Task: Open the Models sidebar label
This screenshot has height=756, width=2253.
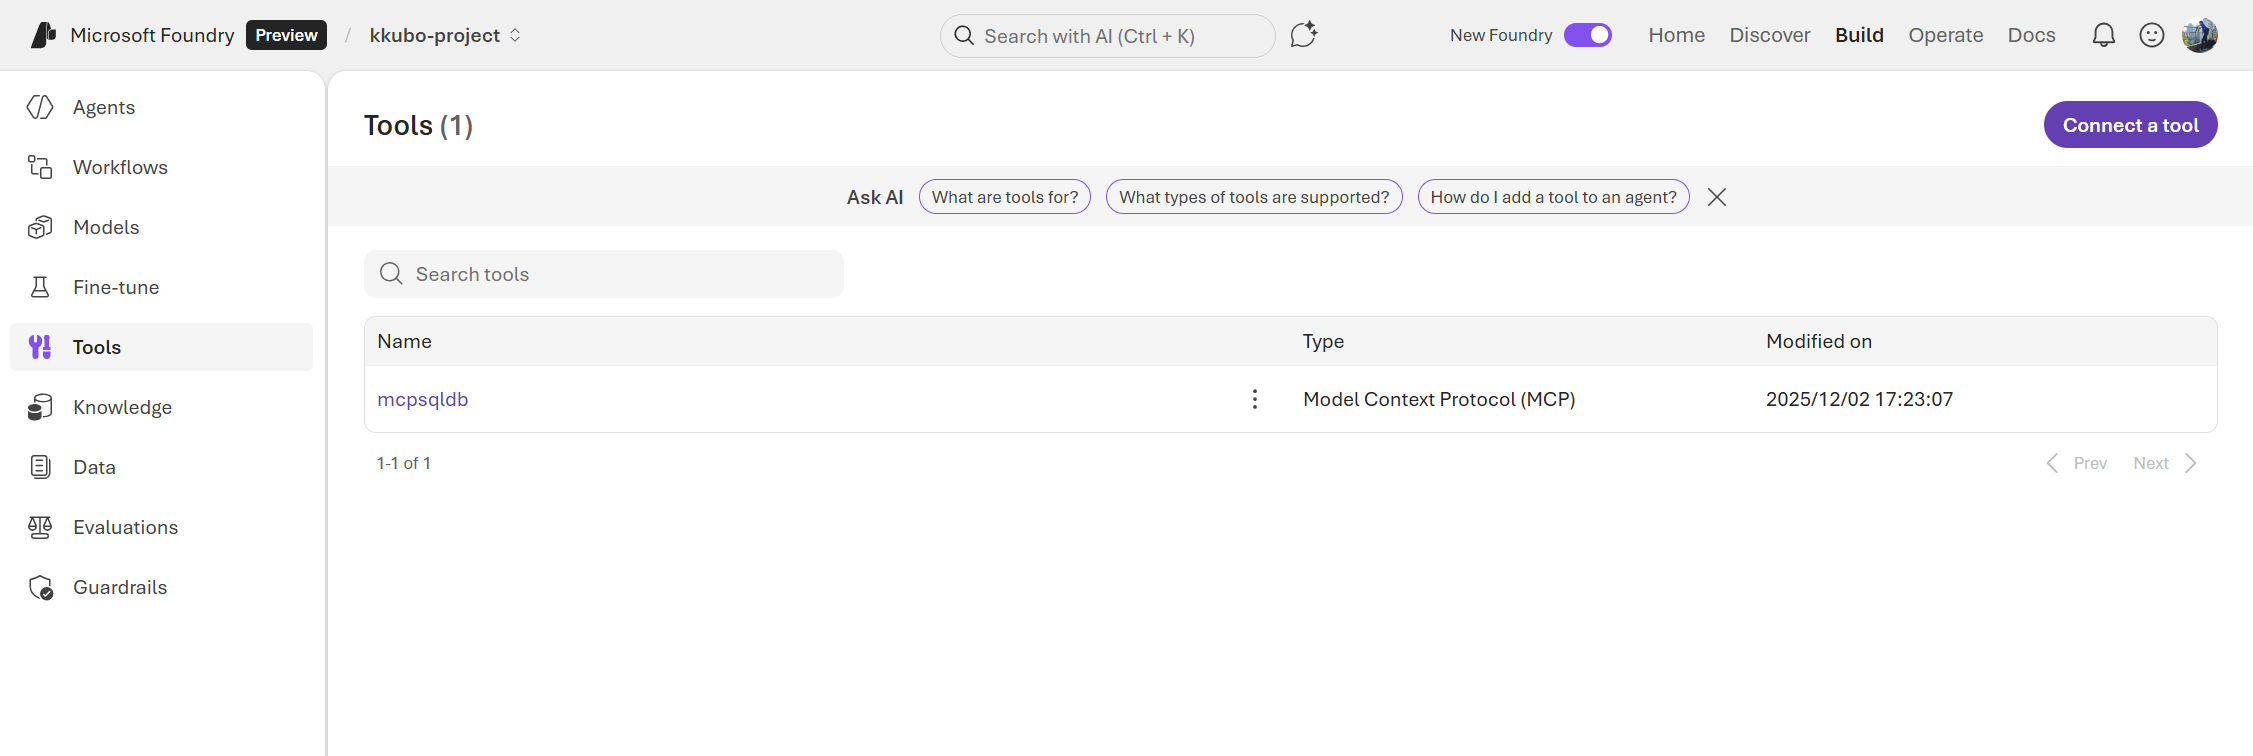Action: tap(106, 227)
